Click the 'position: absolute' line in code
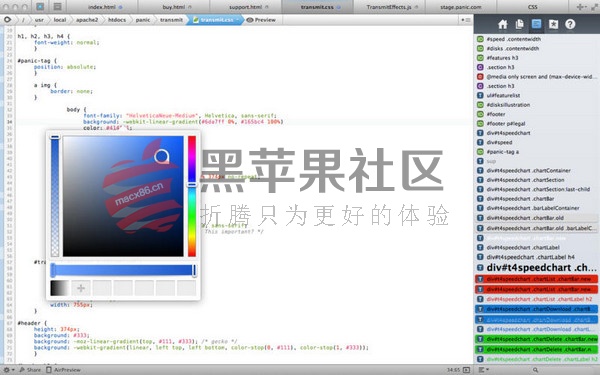The height and width of the screenshot is (375, 600). tap(65, 67)
